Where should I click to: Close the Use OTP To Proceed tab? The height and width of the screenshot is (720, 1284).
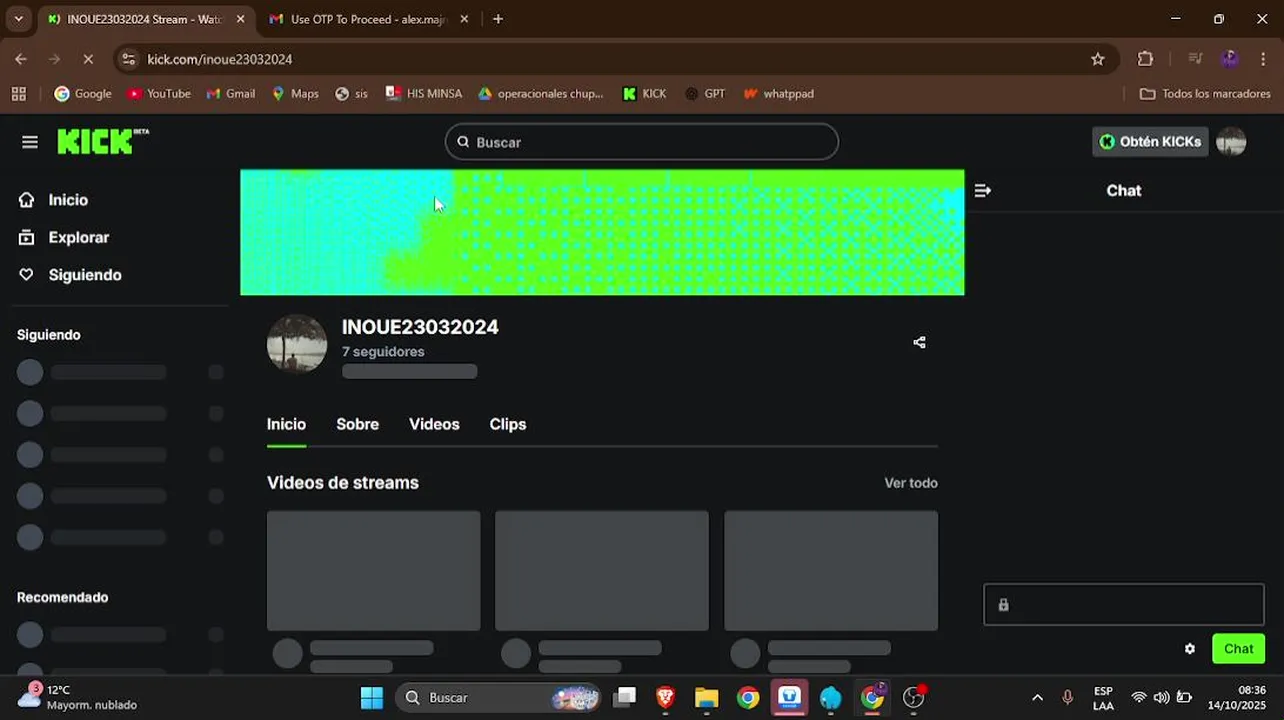464,19
